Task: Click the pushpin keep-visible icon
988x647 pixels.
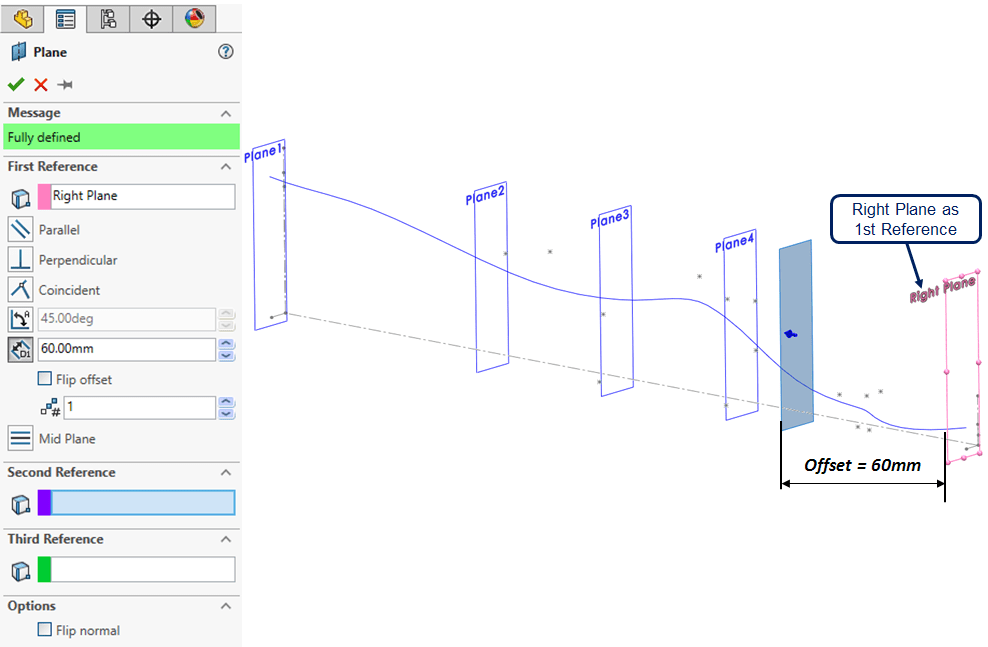Action: tap(65, 85)
